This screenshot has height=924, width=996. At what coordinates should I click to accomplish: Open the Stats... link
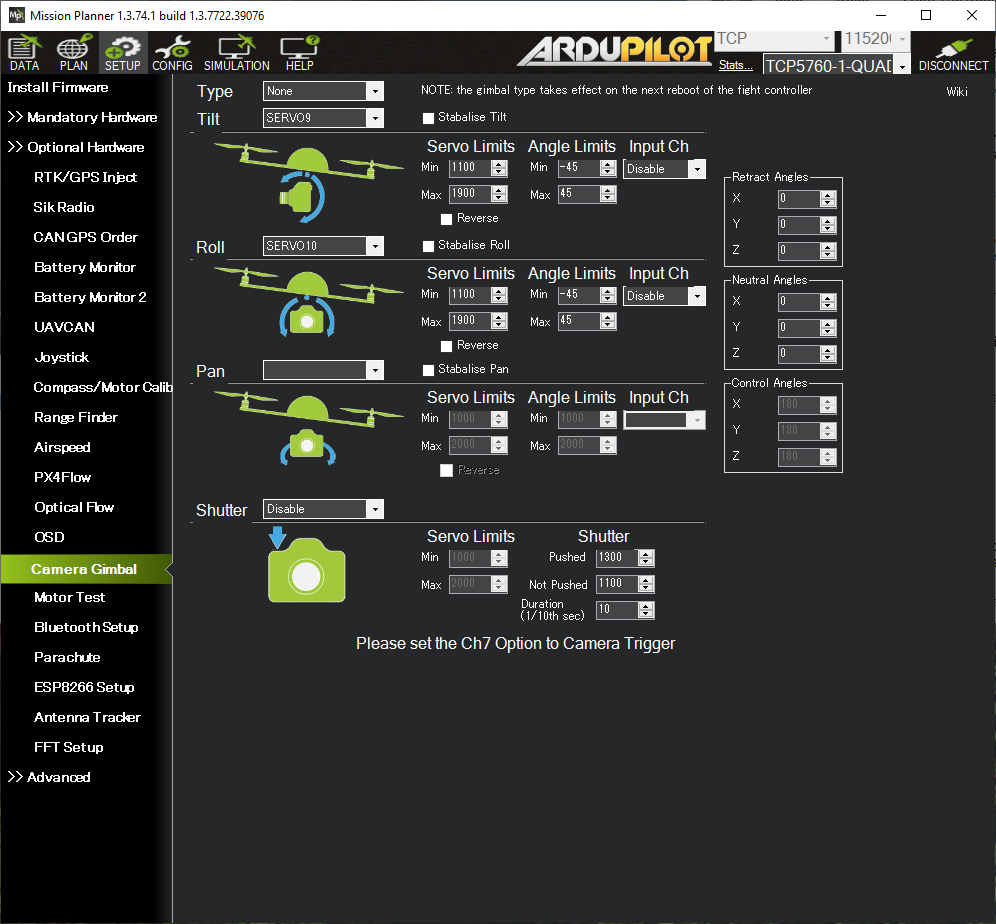click(735, 65)
